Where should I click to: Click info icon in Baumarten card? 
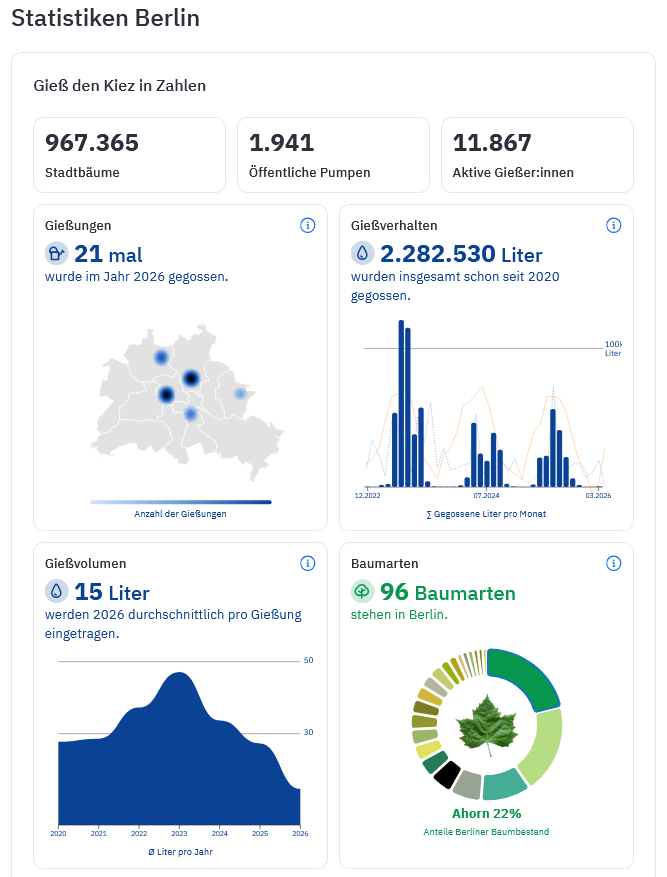[614, 564]
